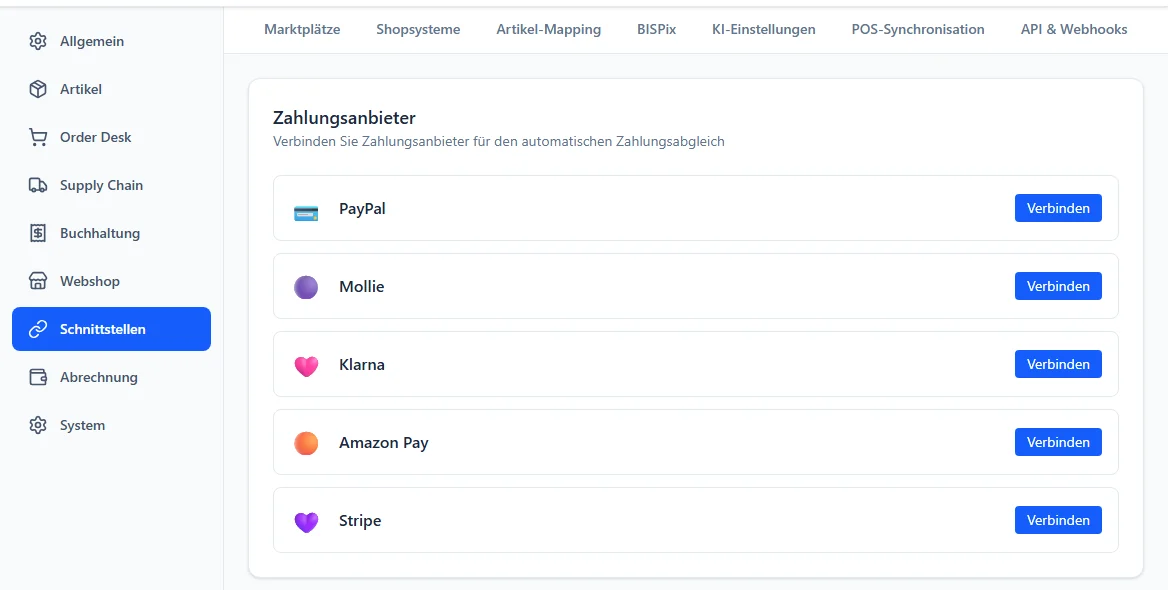The width and height of the screenshot is (1168, 590).
Task: Click the Mollie provider name
Action: [x=361, y=287]
